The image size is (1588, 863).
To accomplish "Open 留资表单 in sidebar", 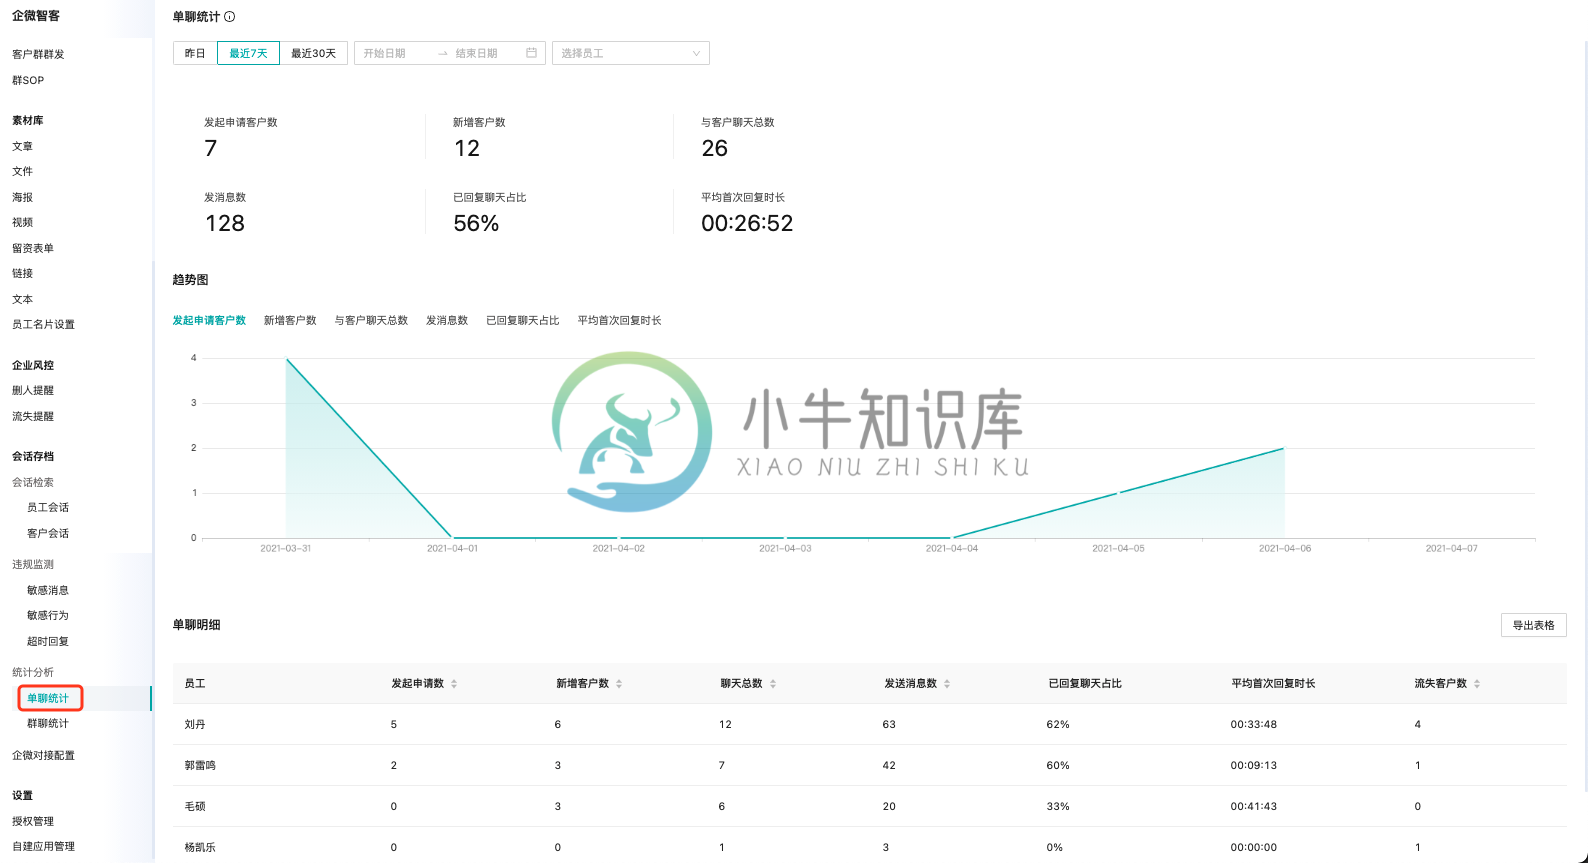I will 33,248.
